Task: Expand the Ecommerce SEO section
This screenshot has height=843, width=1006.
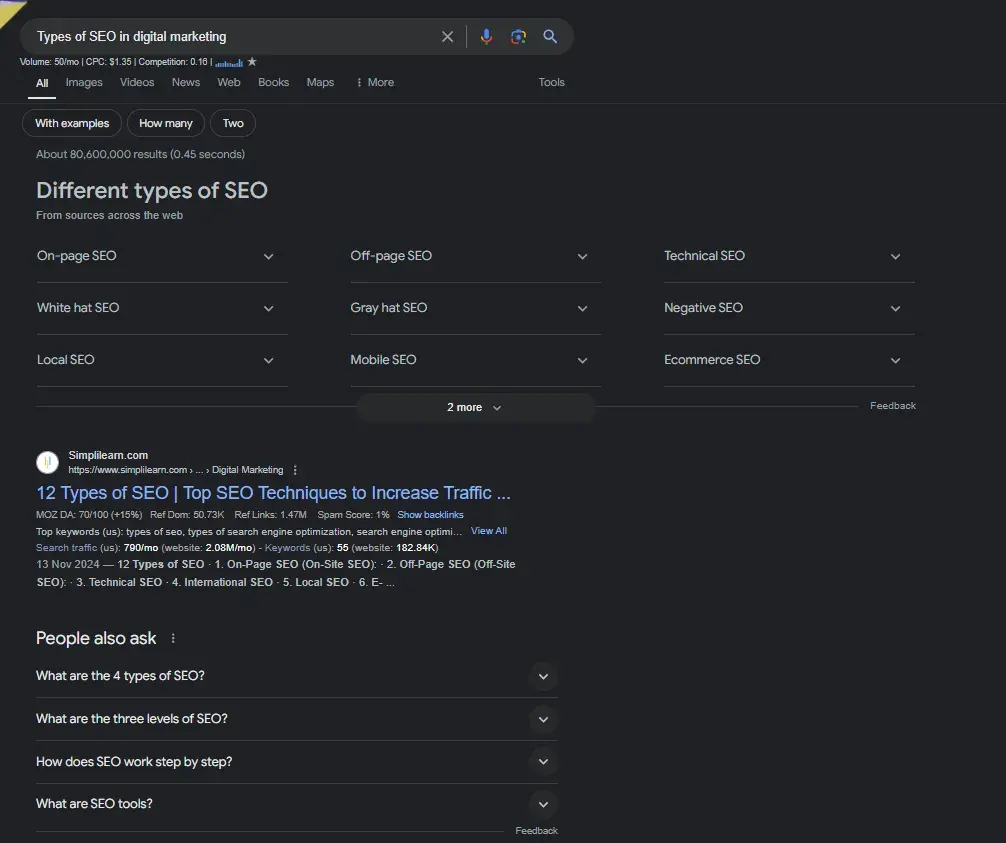Action: [x=789, y=360]
